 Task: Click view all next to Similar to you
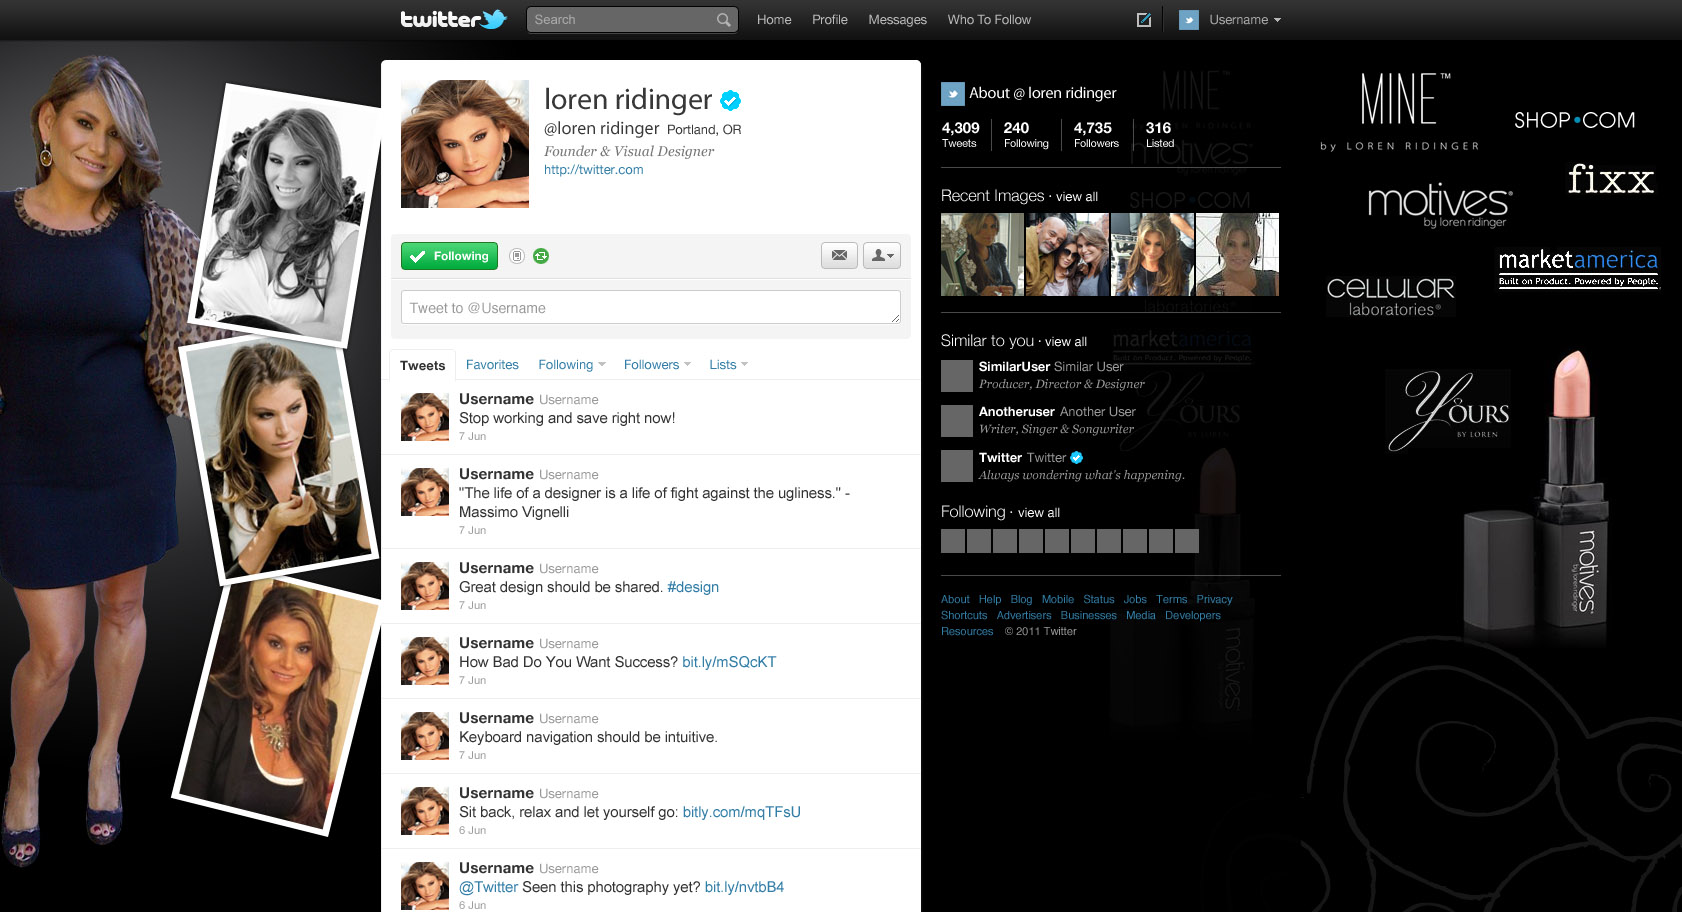tap(1066, 342)
